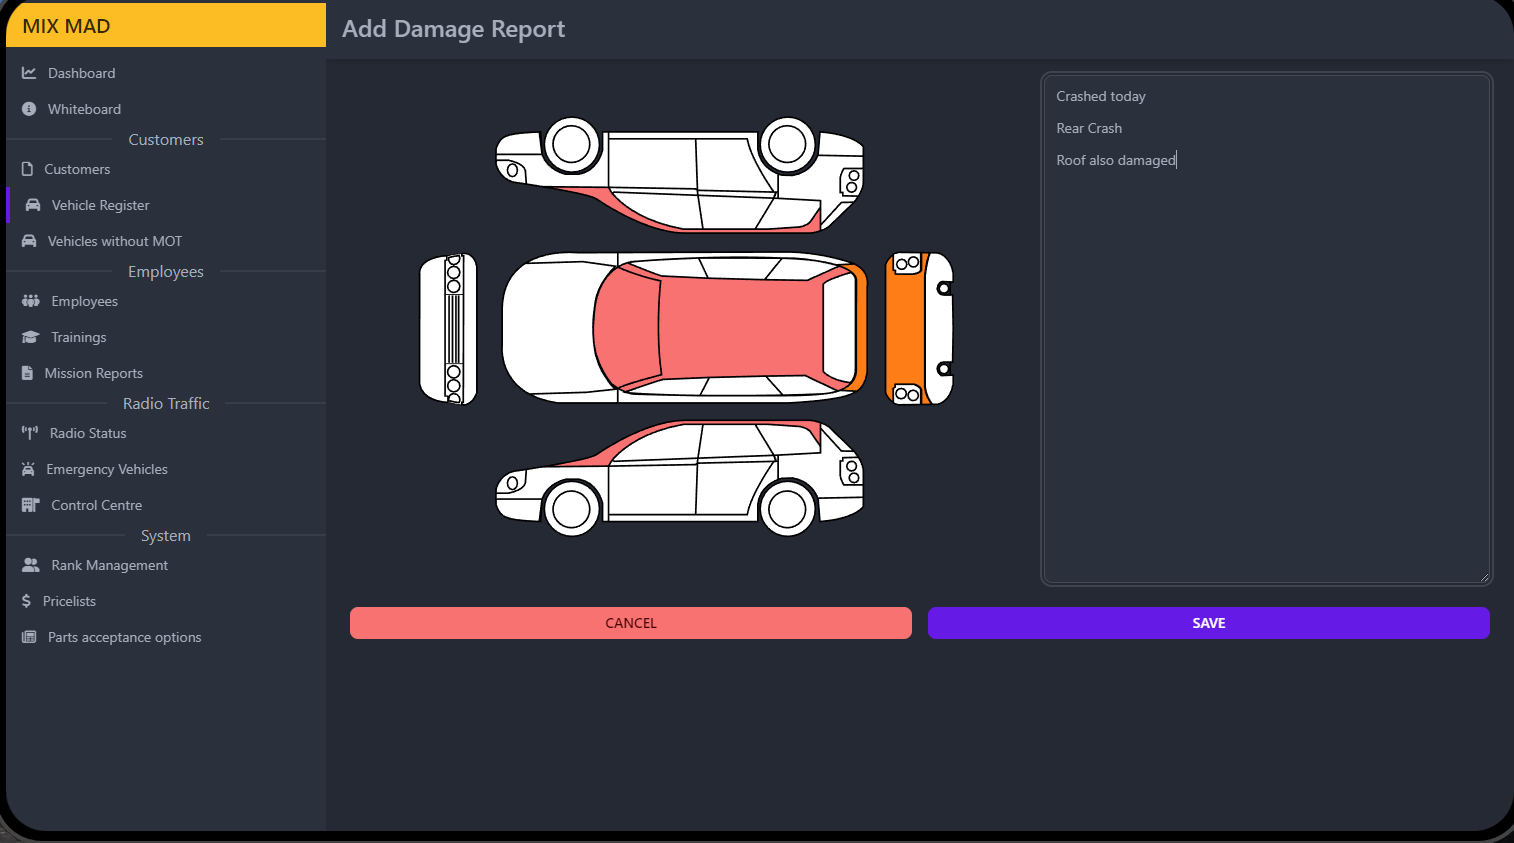Open Rank Management page
Viewport: 1514px width, 843px height.
(x=109, y=565)
